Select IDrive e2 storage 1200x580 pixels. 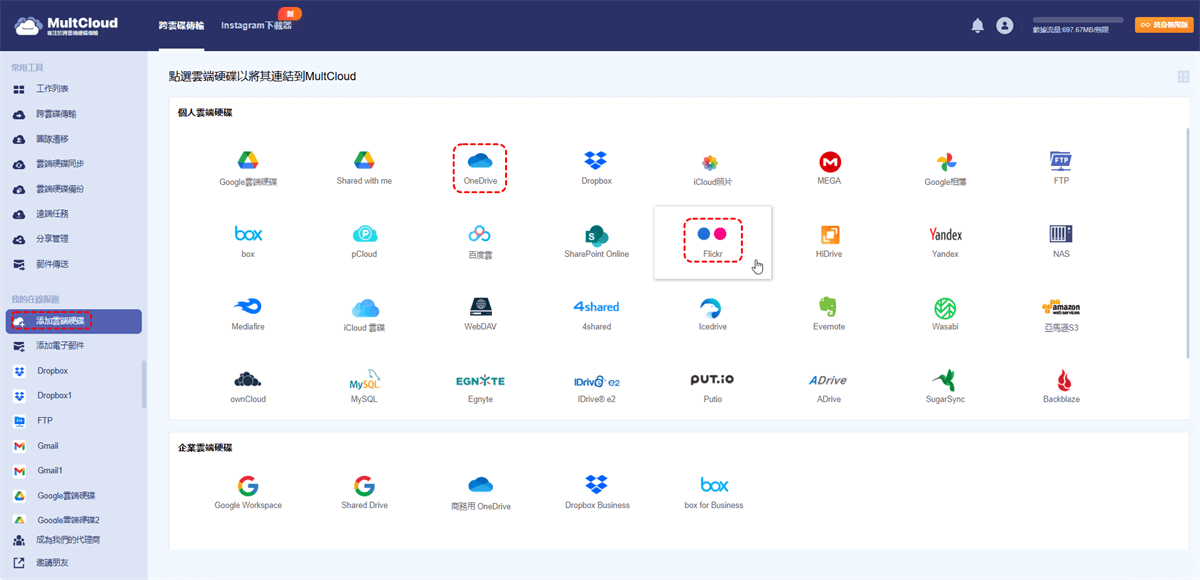[x=596, y=381]
